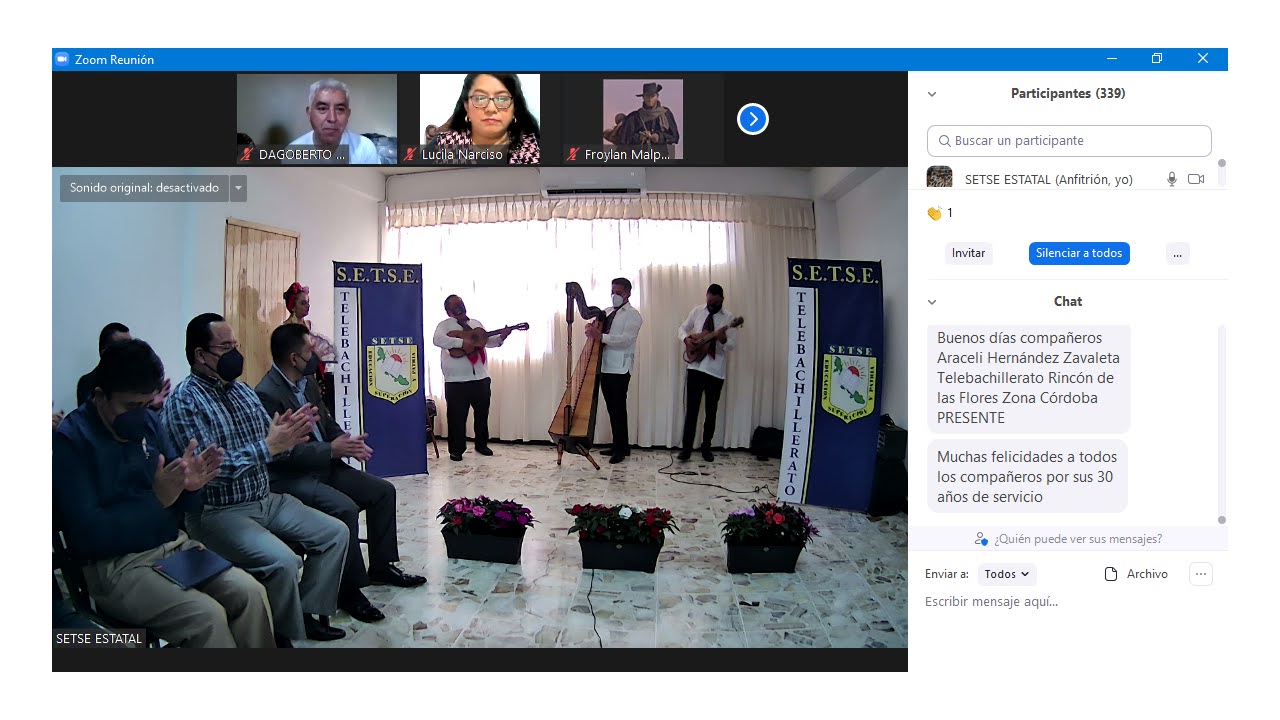Select DAGOBERTO video thumbnail
Viewport: 1280px width, 720px height.
317,118
